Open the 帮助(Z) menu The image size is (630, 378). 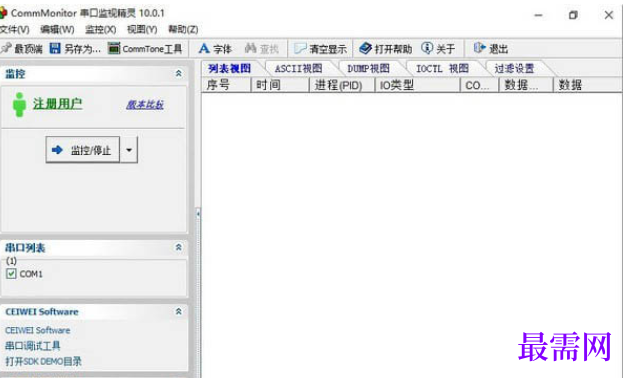[183, 30]
